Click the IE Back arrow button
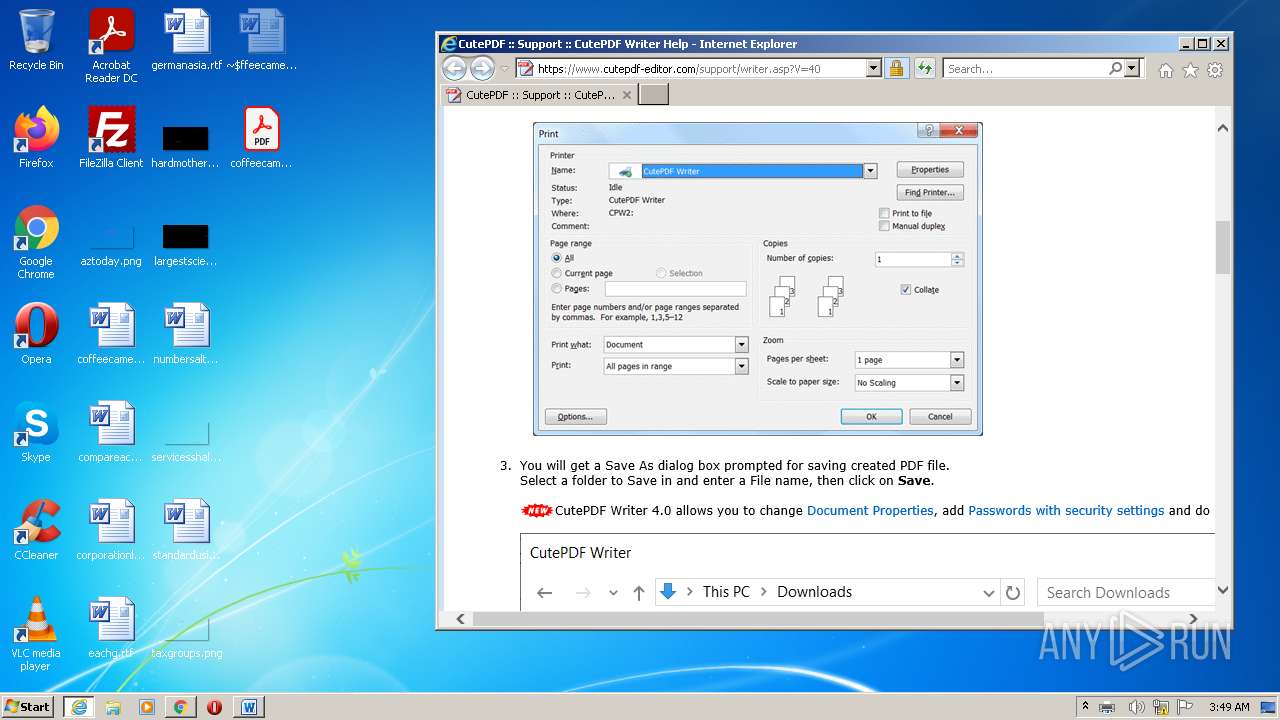The height and width of the screenshot is (720, 1280). (x=454, y=68)
